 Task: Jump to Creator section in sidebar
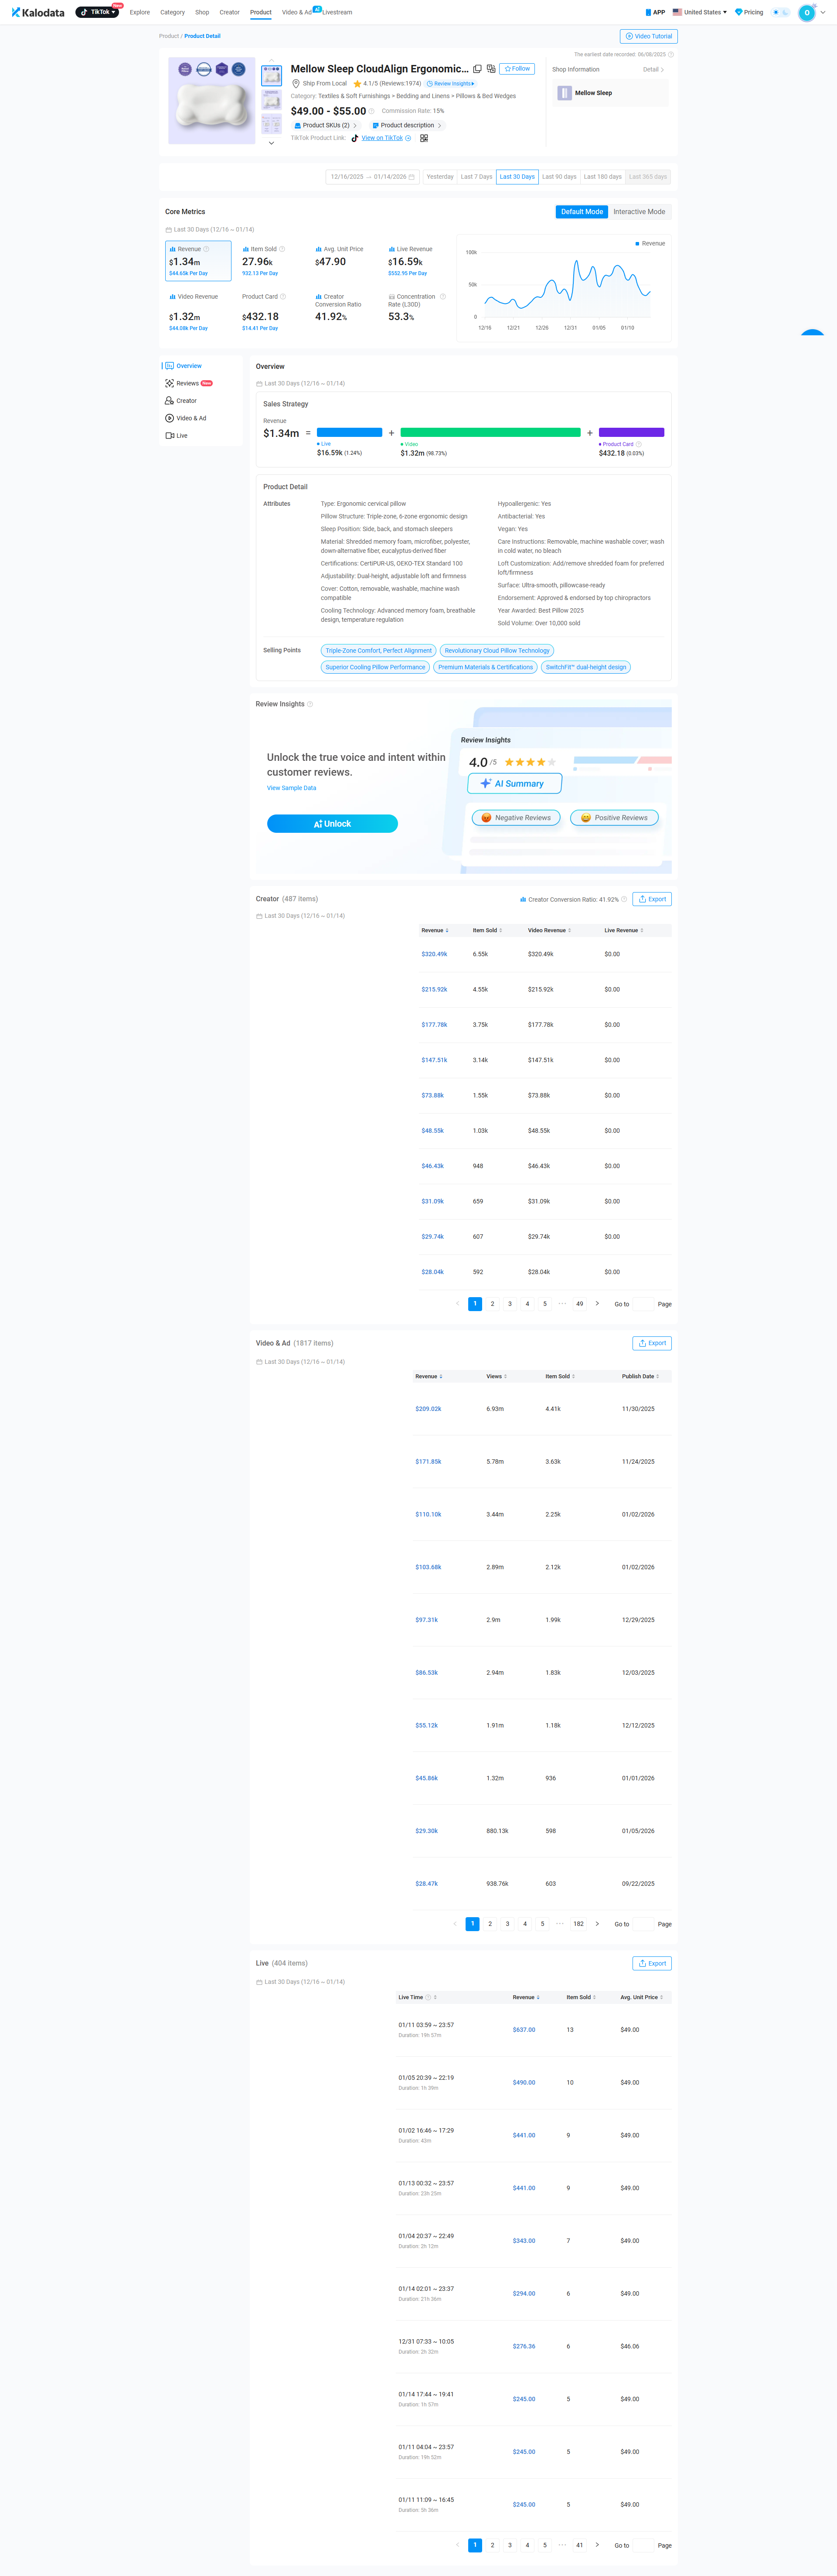181,401
